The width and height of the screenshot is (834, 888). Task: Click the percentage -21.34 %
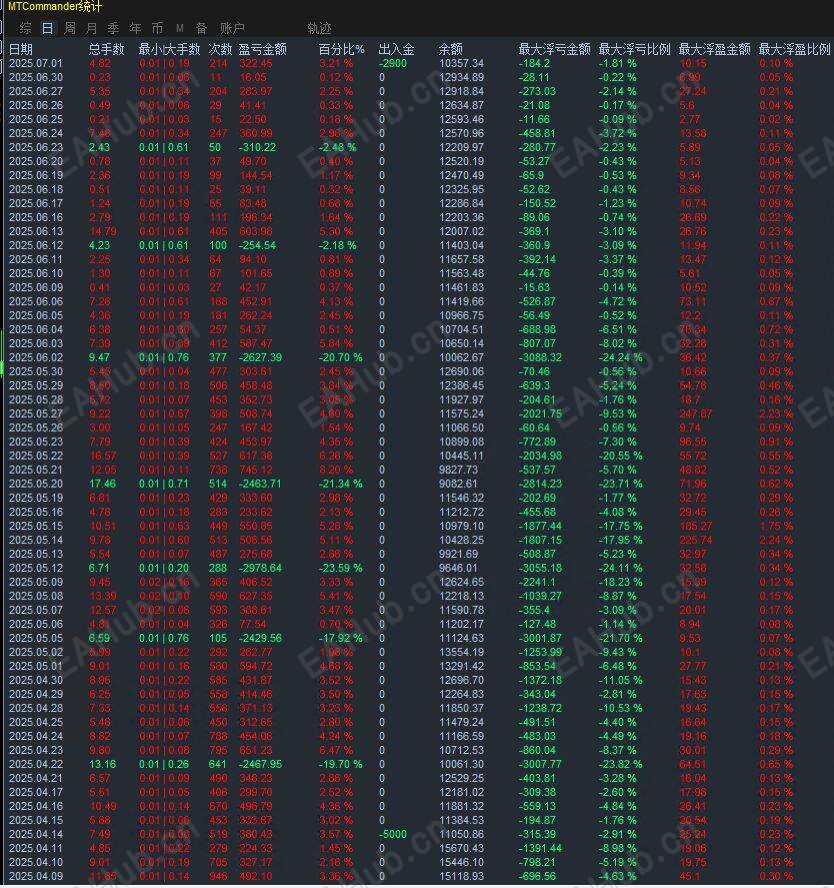pyautogui.click(x=340, y=484)
